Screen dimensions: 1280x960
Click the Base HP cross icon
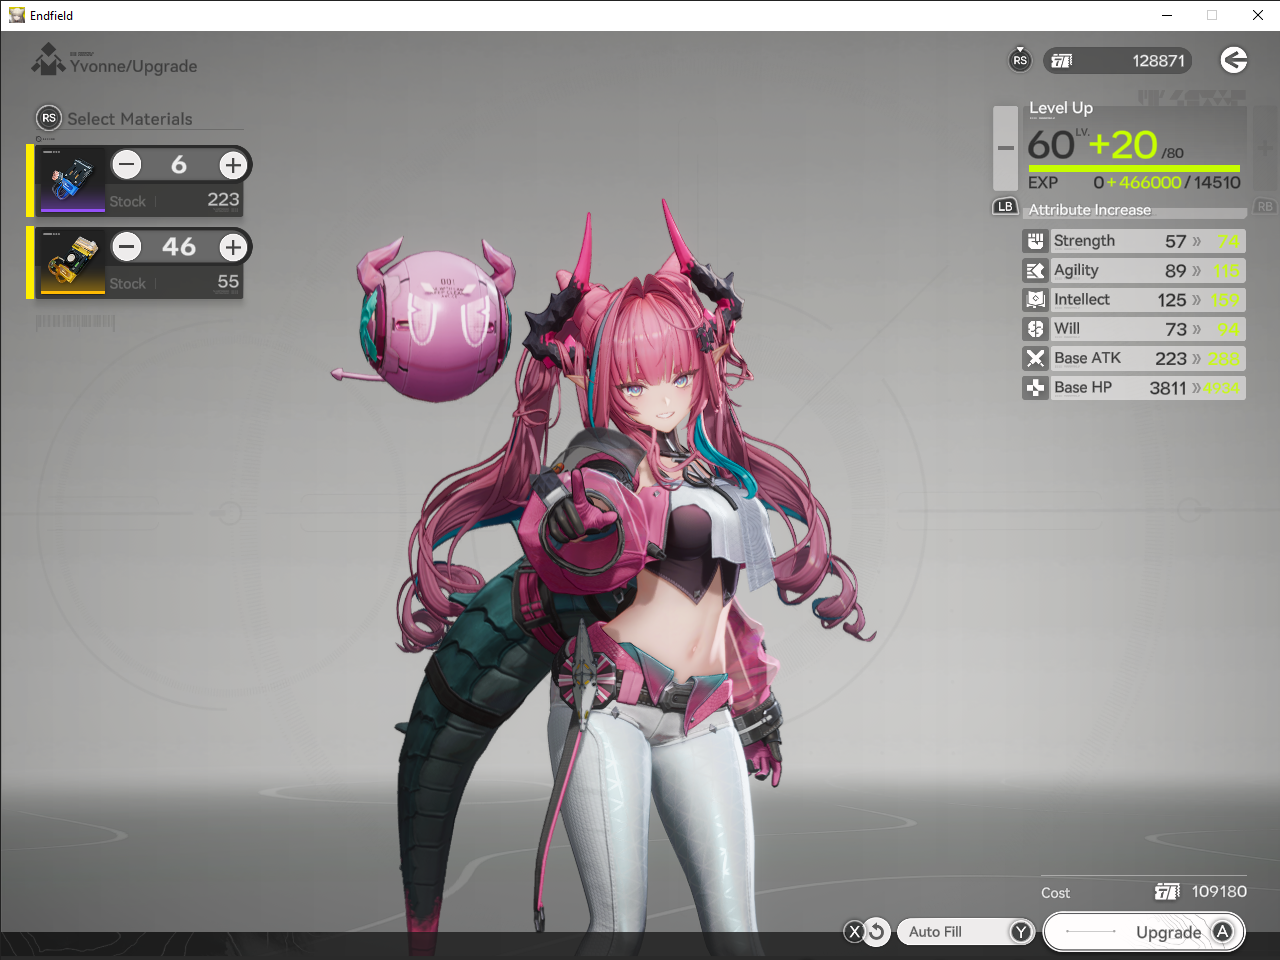click(1035, 387)
